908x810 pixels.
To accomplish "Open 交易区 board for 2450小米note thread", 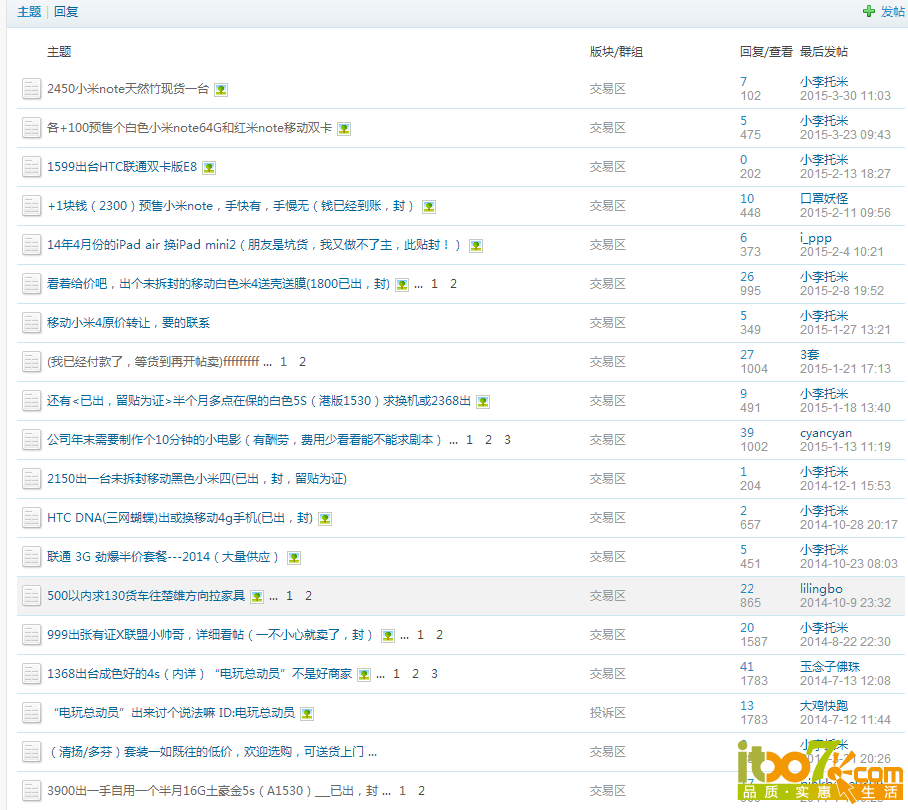I will pos(607,89).
